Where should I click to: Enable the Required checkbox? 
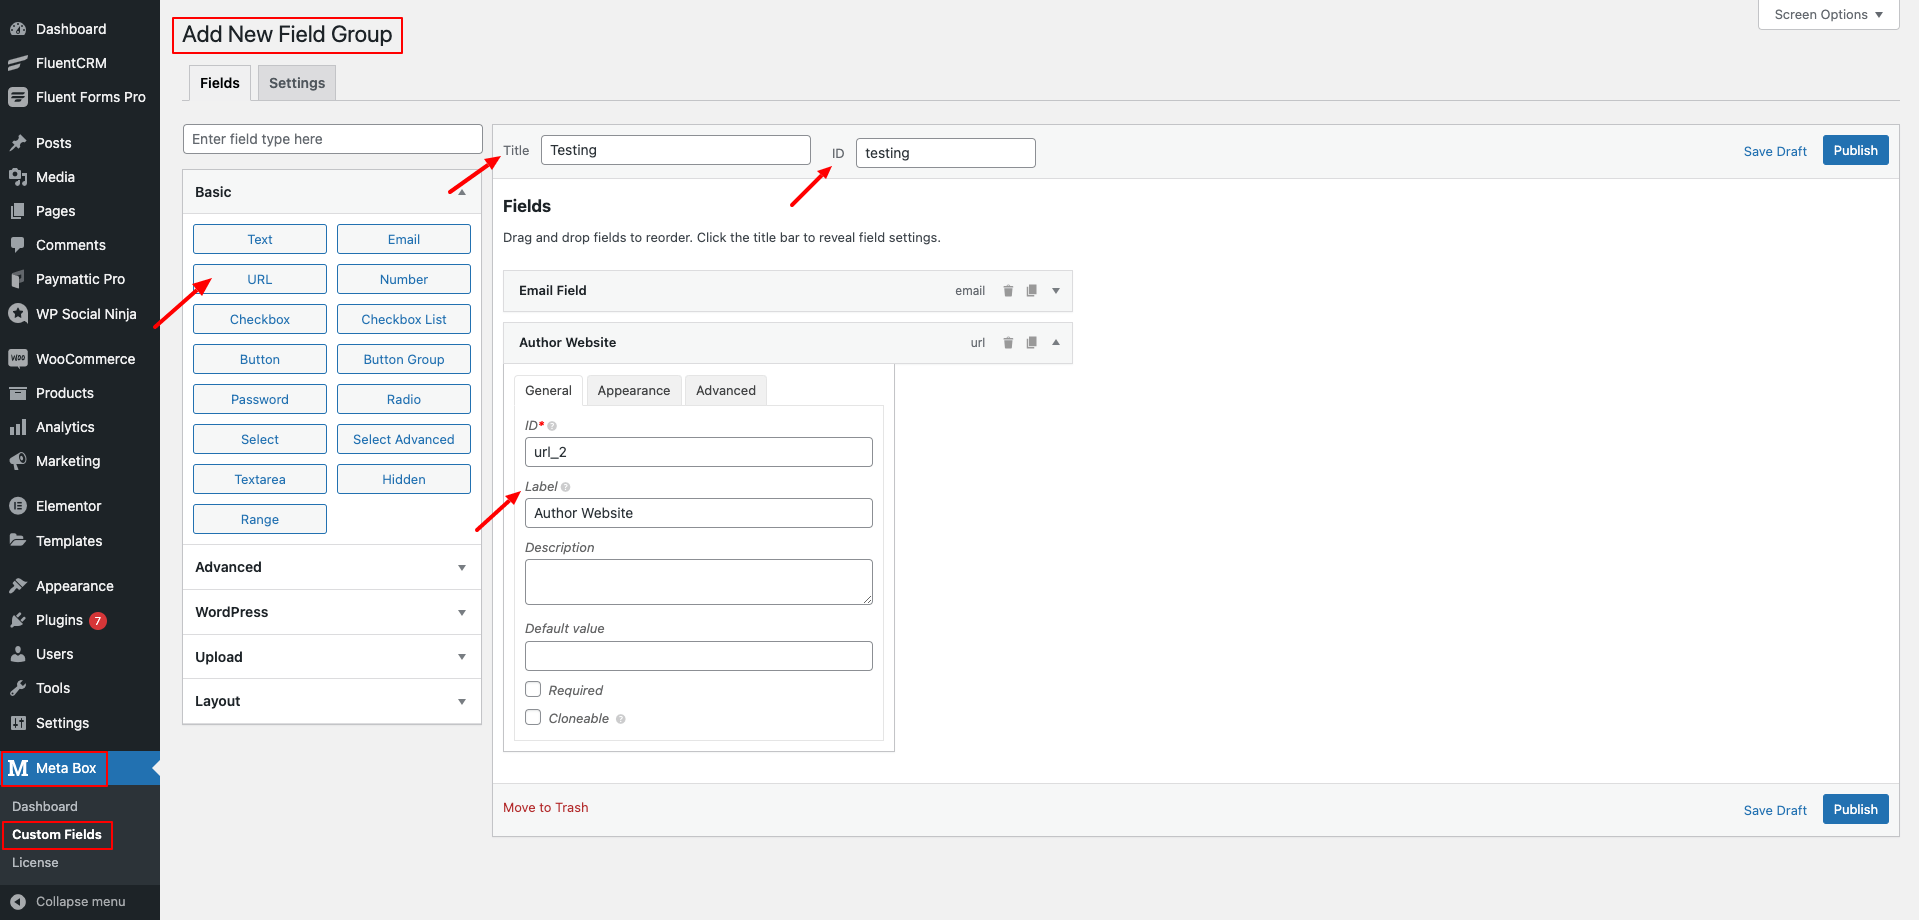(x=533, y=690)
